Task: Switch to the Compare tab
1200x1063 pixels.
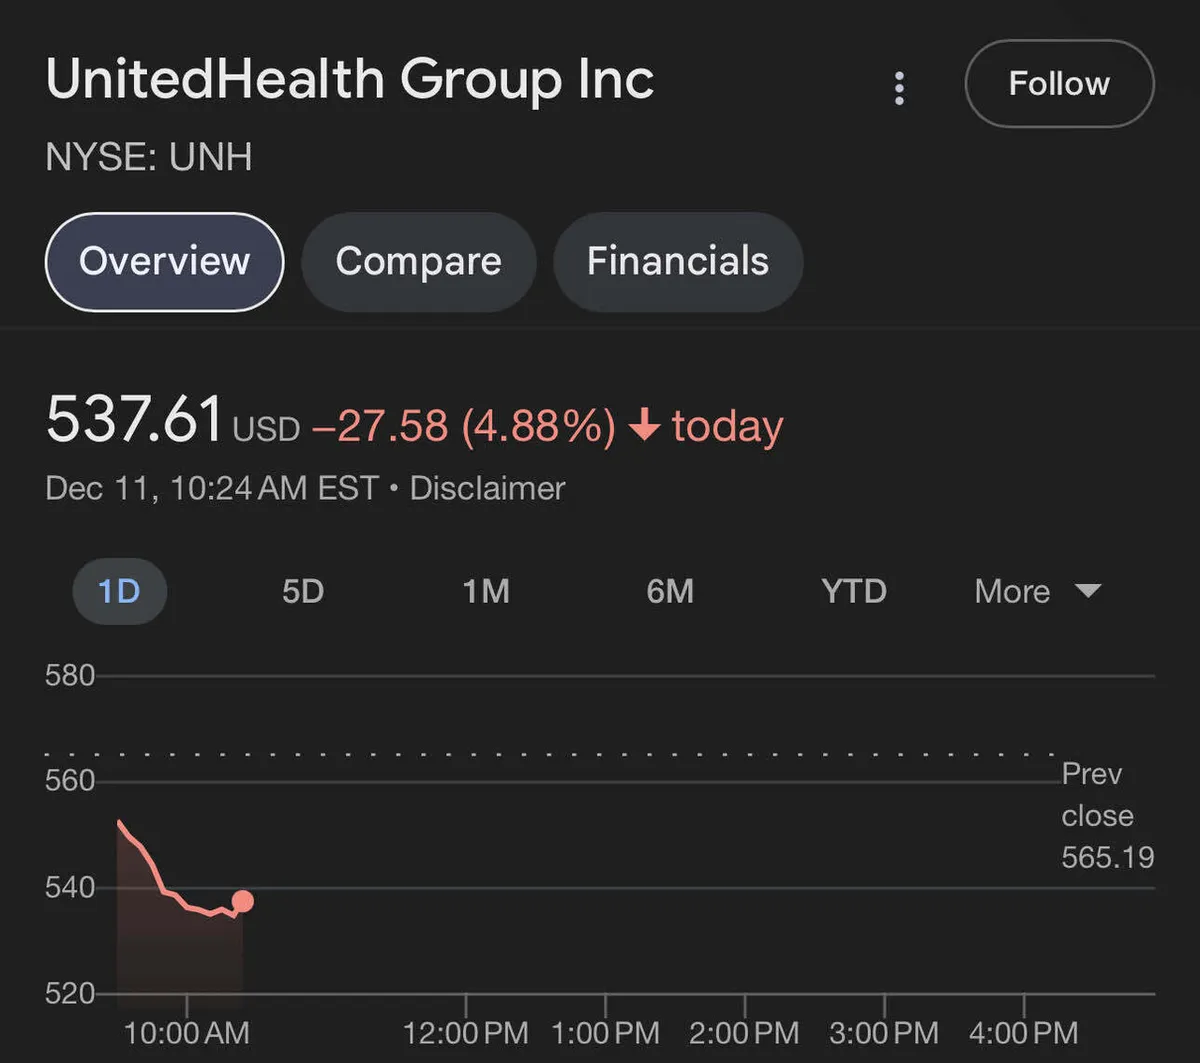Action: (418, 262)
